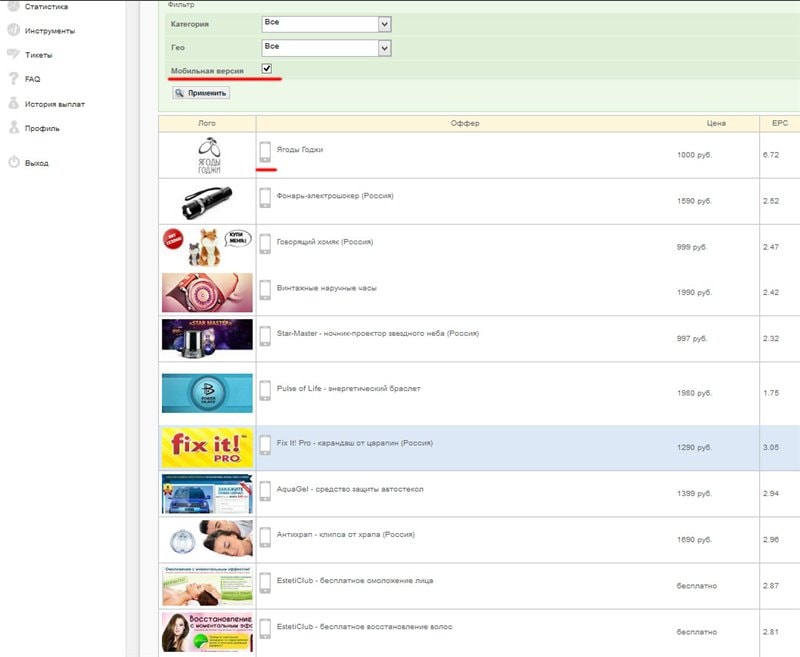Image resolution: width=800 pixels, height=657 pixels.
Task: Click the price 1290 руб. cell
Action: pyautogui.click(x=694, y=447)
